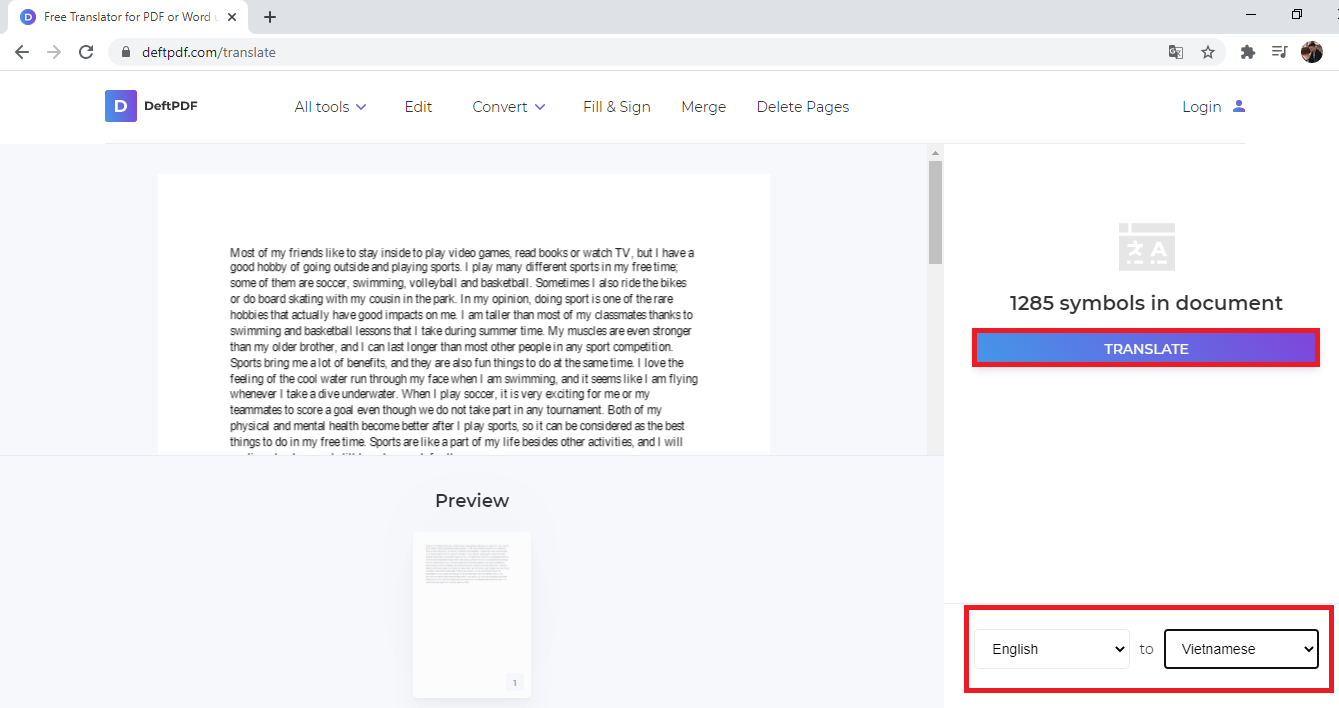1339x708 pixels.
Task: Click the word 'to' between language selectors
Action: tap(1146, 649)
